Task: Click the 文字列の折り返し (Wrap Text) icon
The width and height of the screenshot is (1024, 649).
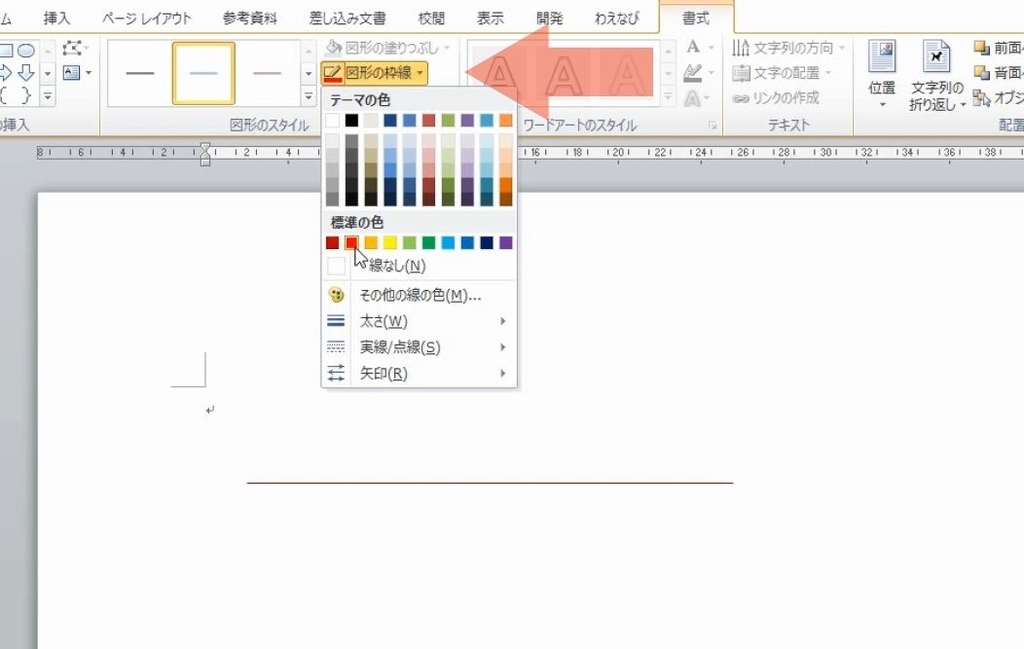Action: coord(937,75)
